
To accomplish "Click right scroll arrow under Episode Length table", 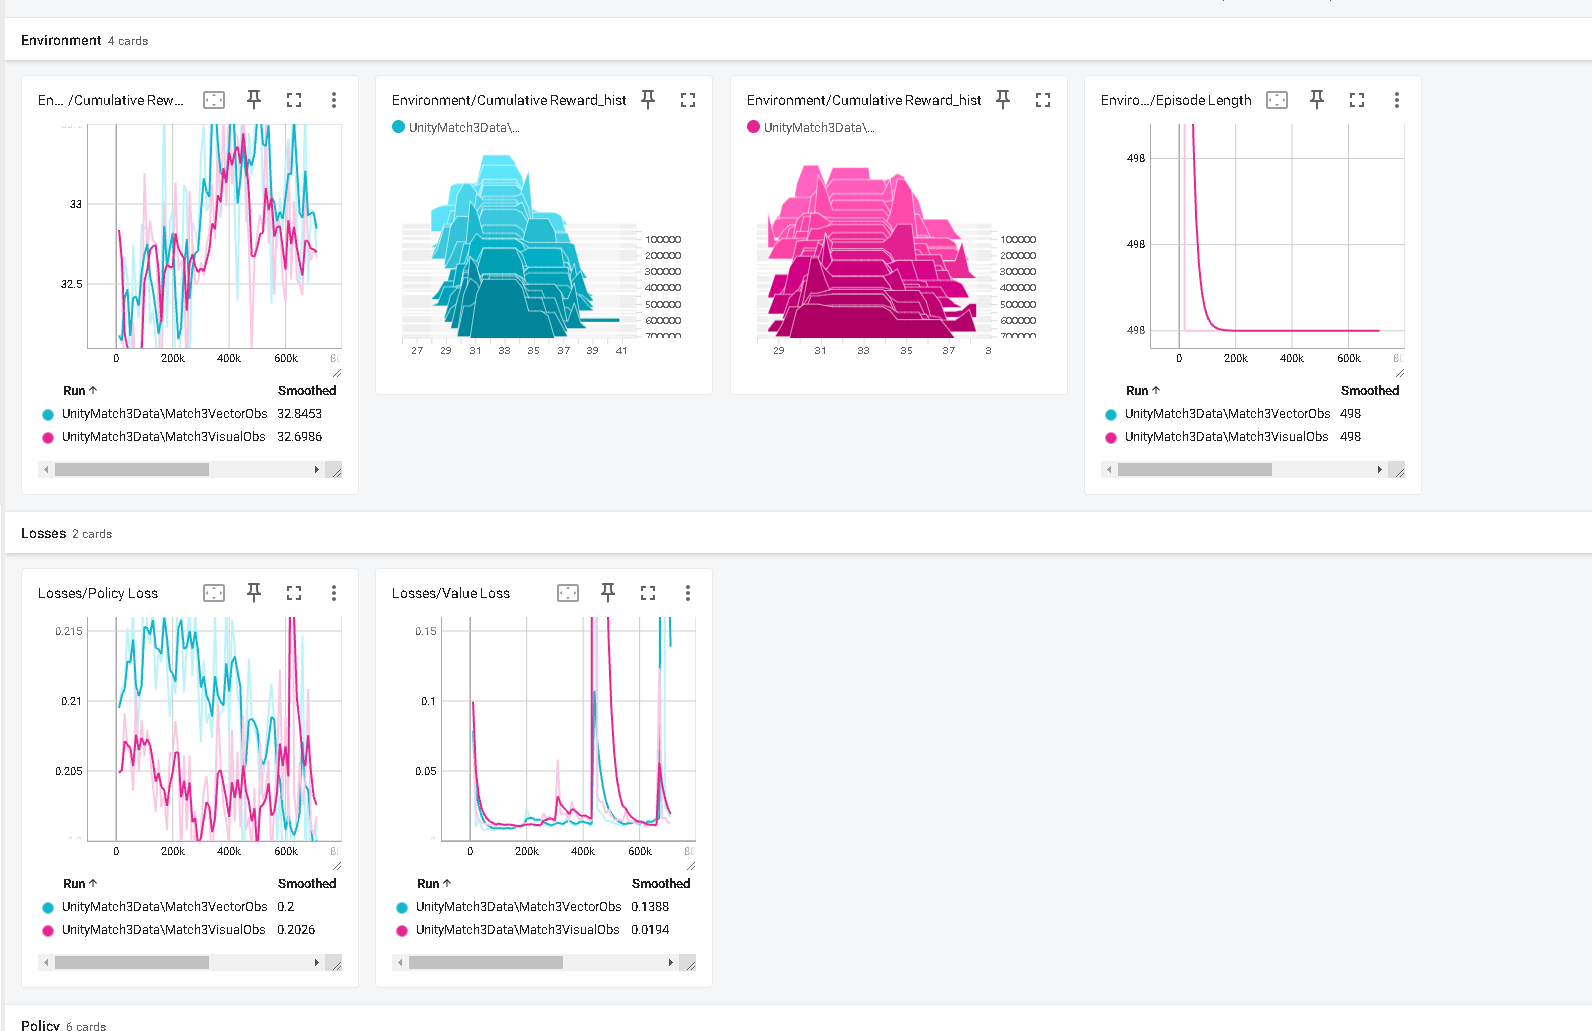I will click(x=1380, y=470).
